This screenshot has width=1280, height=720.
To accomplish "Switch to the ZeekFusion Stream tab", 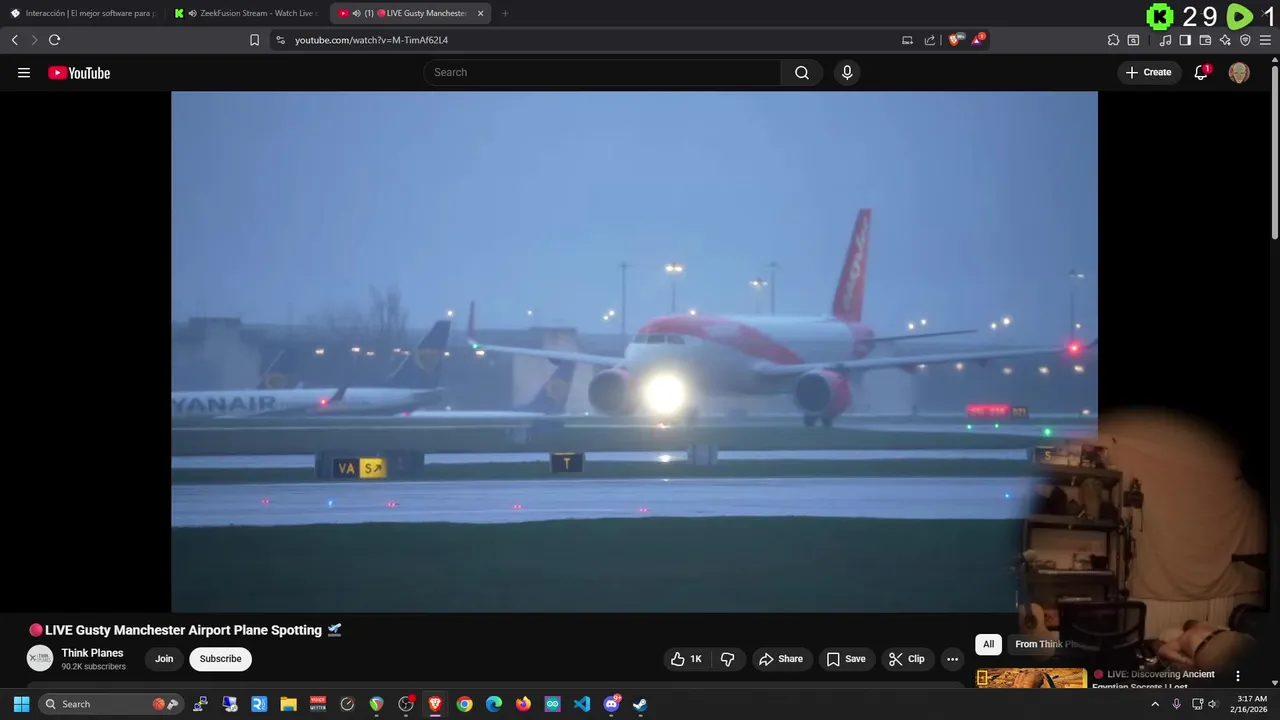I will point(247,13).
